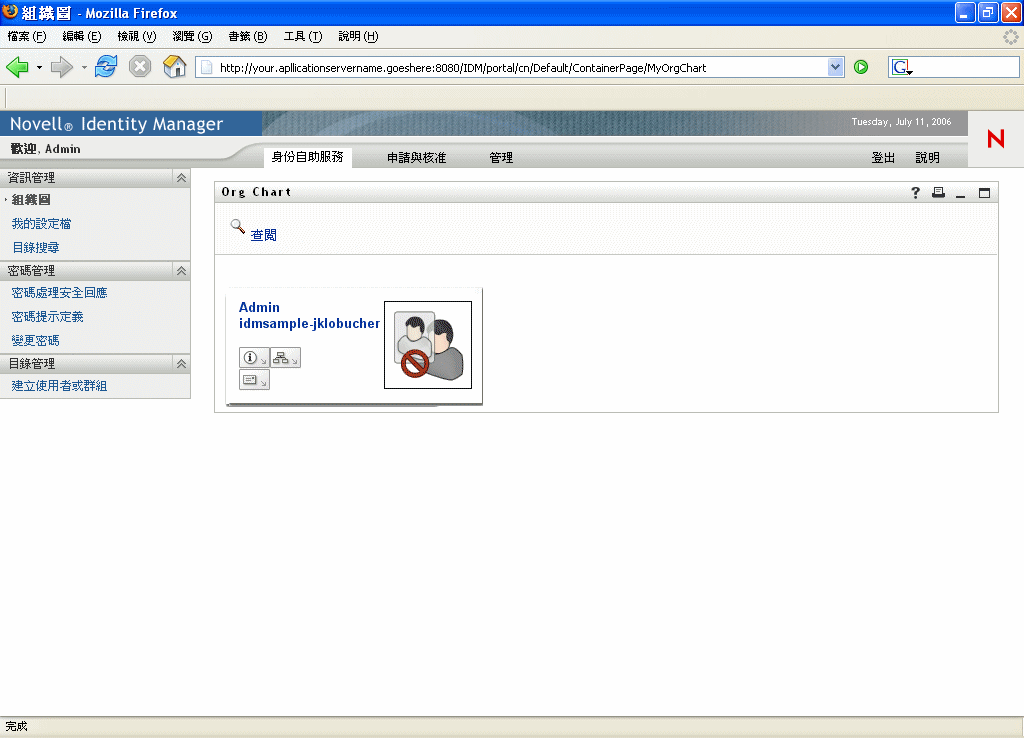Click the Admin idmsample-jklobucher name link
Image resolution: width=1024 pixels, height=738 pixels.
click(309, 315)
